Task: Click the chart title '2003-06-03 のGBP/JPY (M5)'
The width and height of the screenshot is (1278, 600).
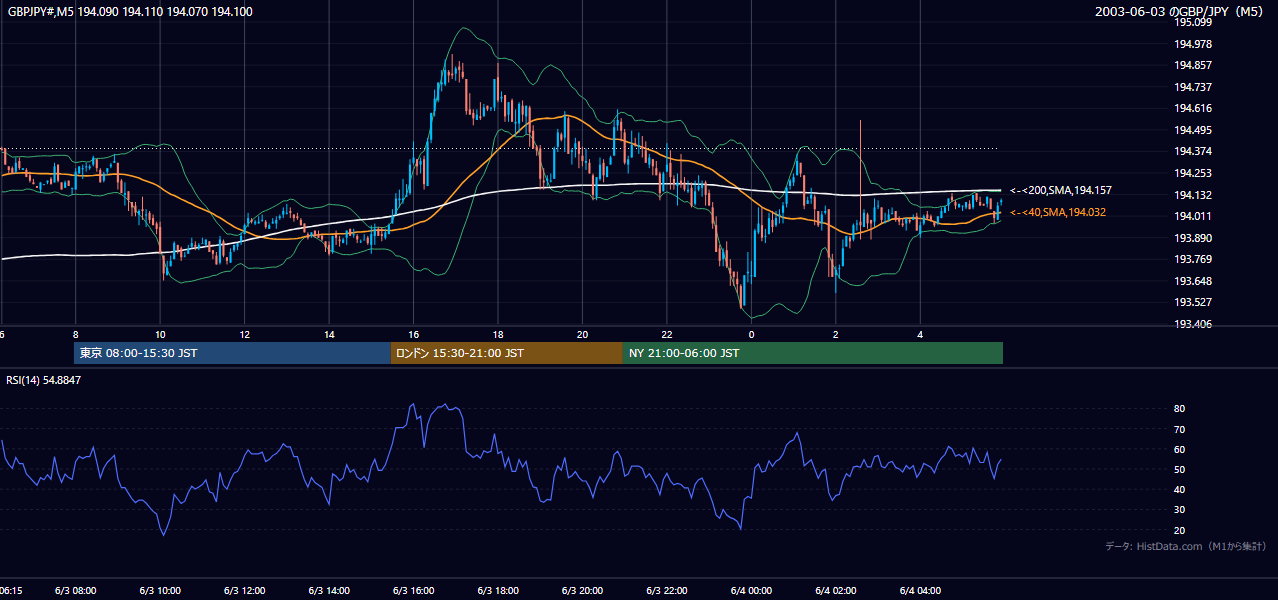Action: [x=1179, y=11]
